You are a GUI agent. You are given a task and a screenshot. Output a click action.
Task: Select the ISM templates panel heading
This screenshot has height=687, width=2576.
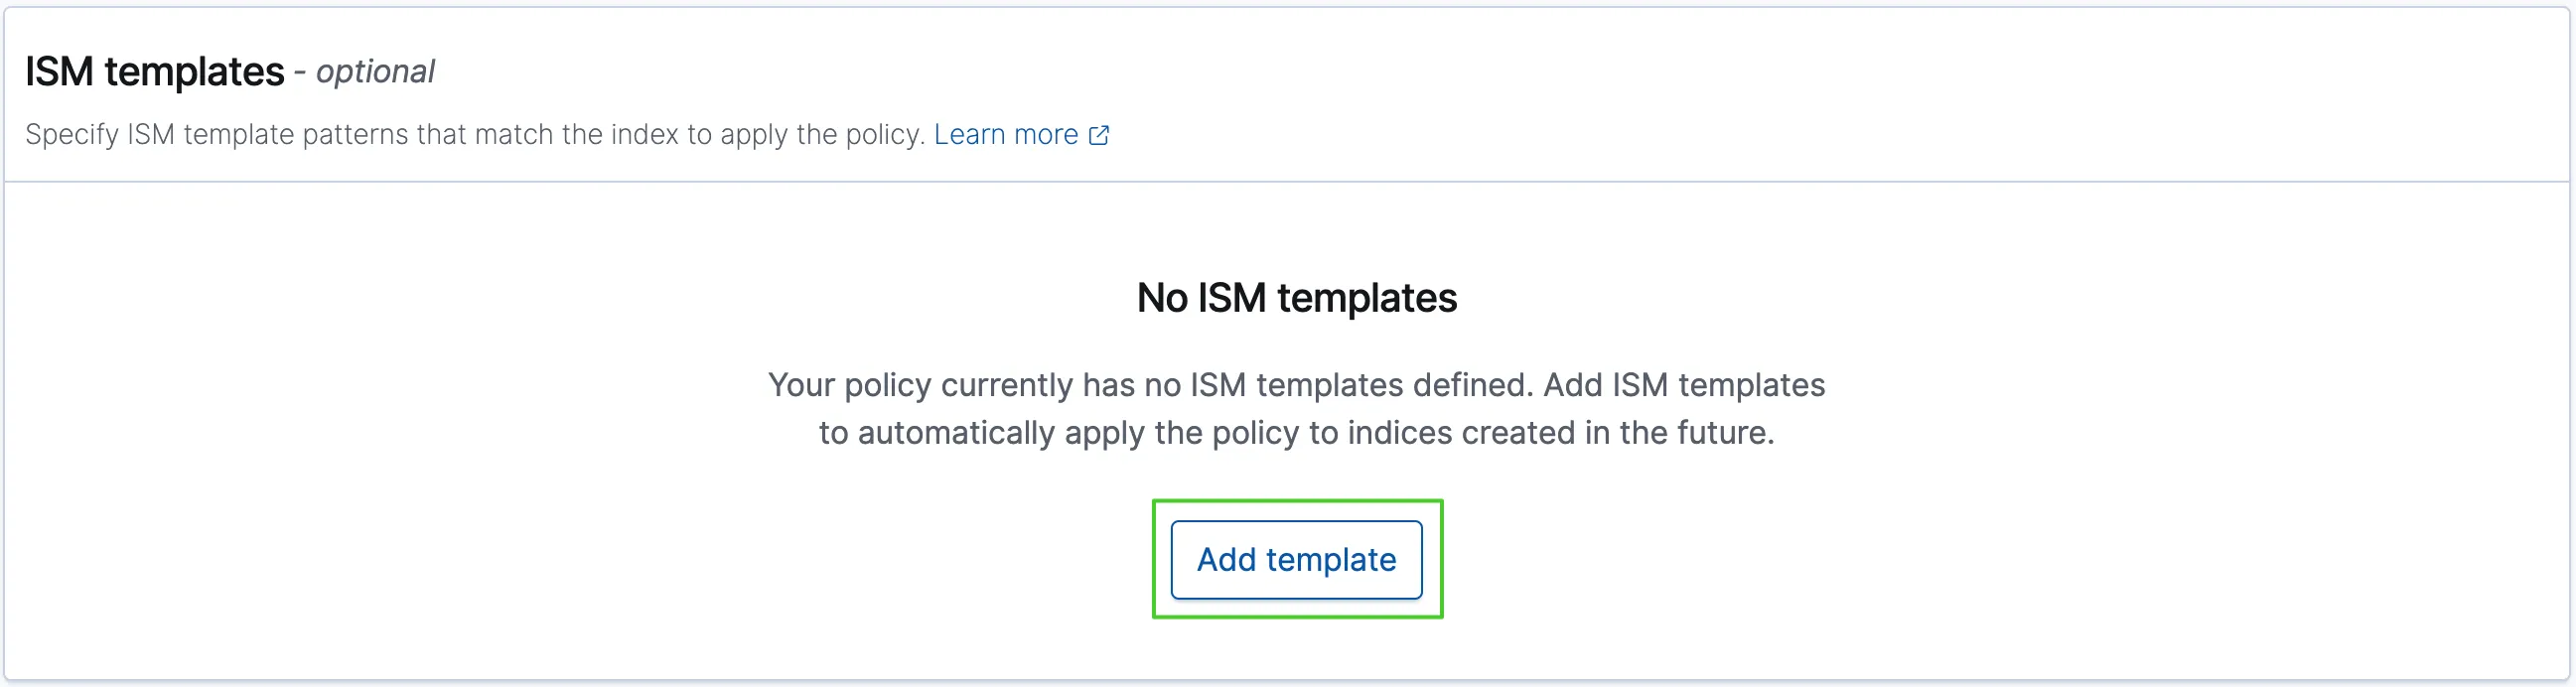tap(155, 72)
